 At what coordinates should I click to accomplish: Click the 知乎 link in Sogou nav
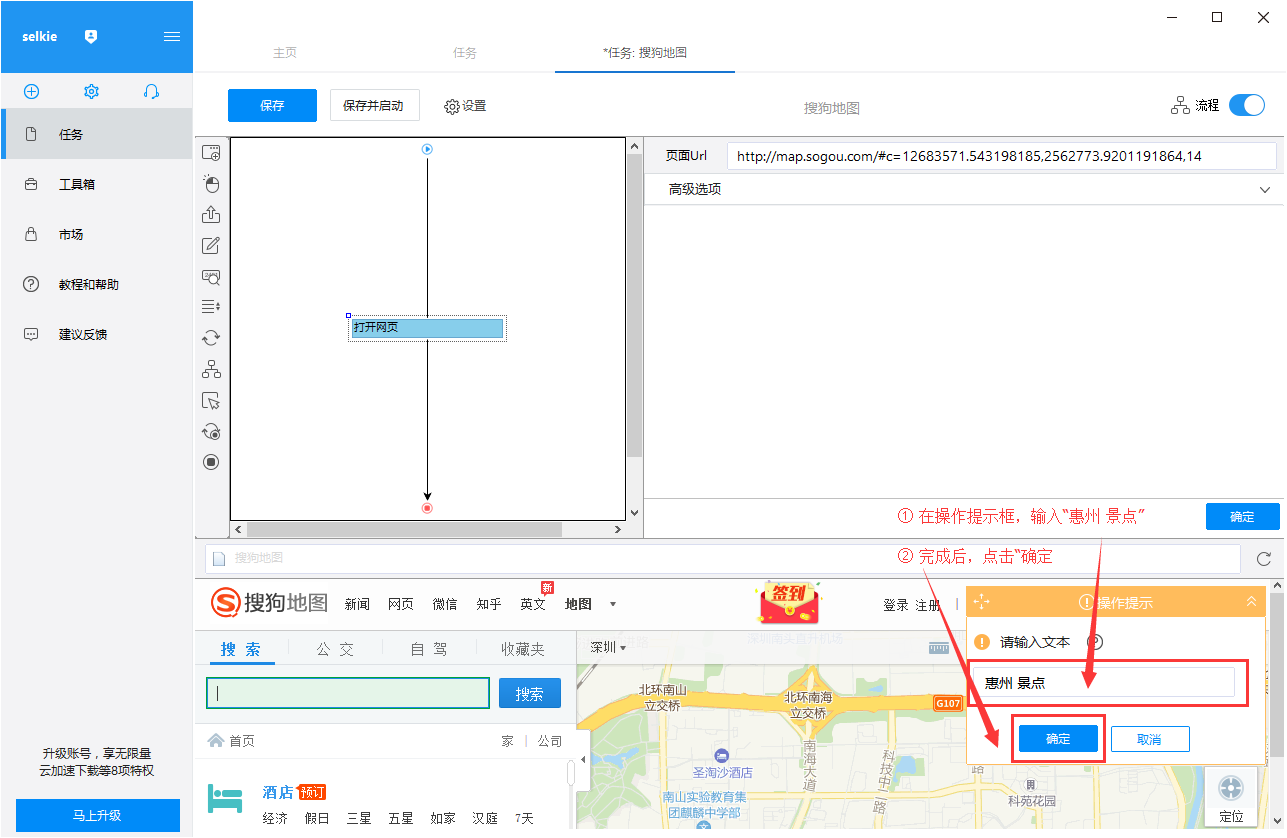click(489, 604)
